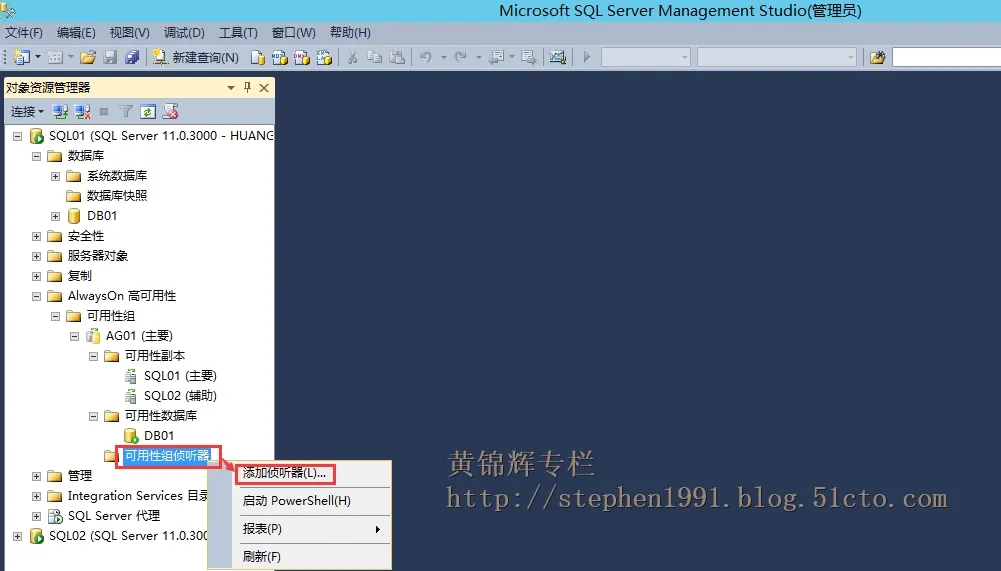The height and width of the screenshot is (571, 1001).
Task: Collapse the SQL01 server node
Action: click(17, 136)
